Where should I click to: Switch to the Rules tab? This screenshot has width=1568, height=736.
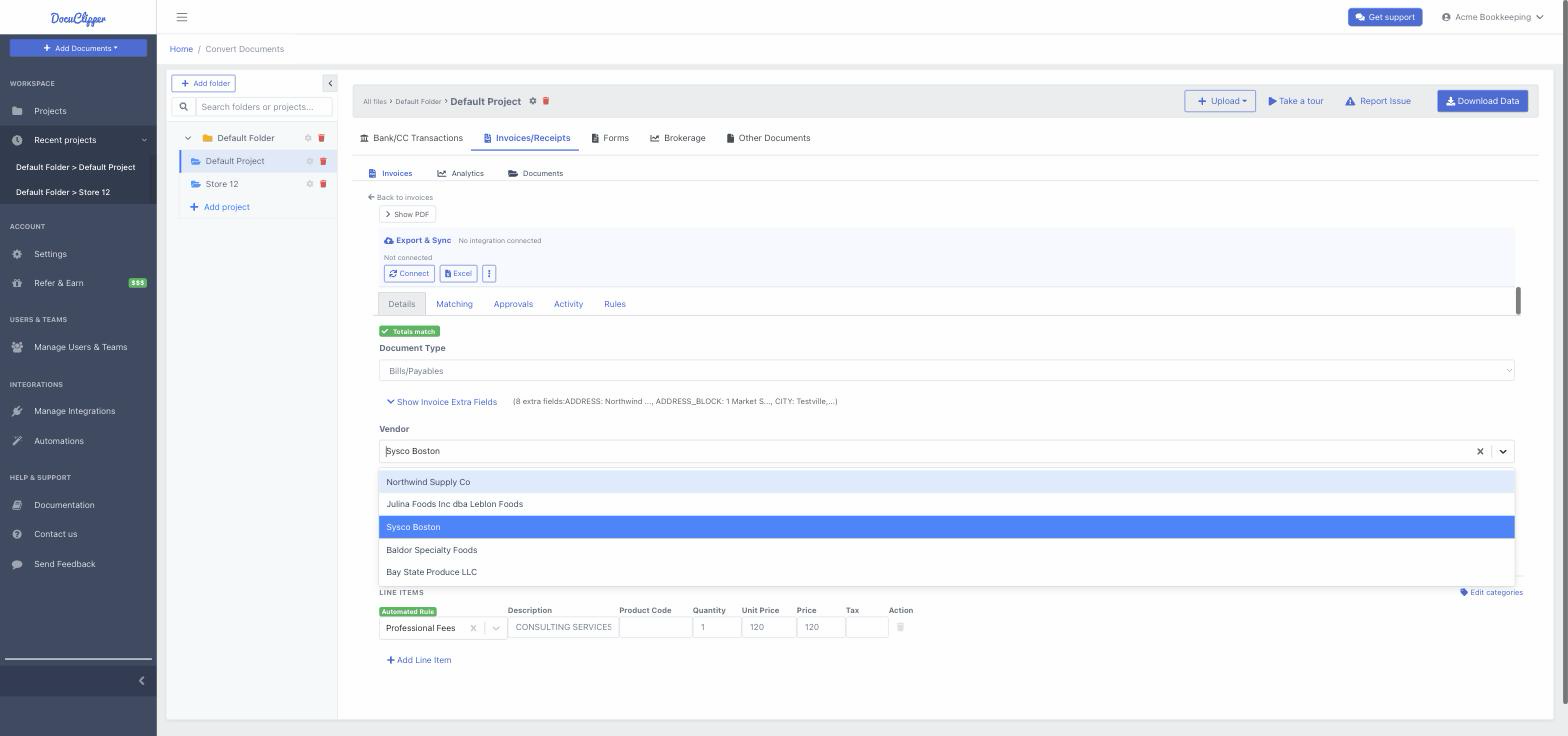click(x=615, y=304)
